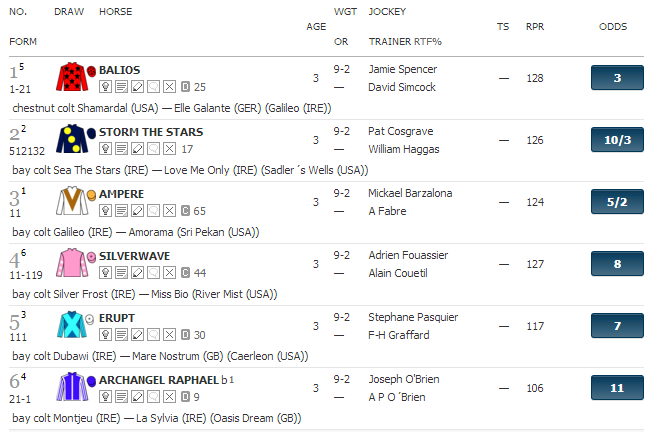Toggle the X cross-out box for Archangel Raphael
Screen dimensions: 651x432
169,397
